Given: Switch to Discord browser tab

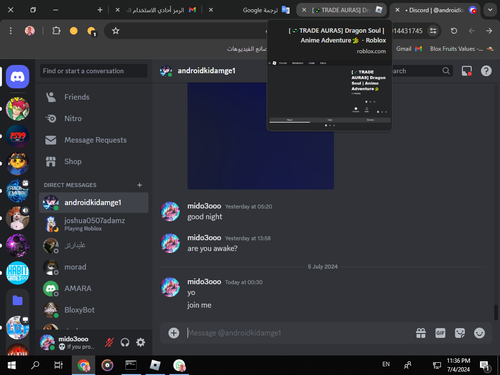Looking at the screenshot, I should pos(435,10).
